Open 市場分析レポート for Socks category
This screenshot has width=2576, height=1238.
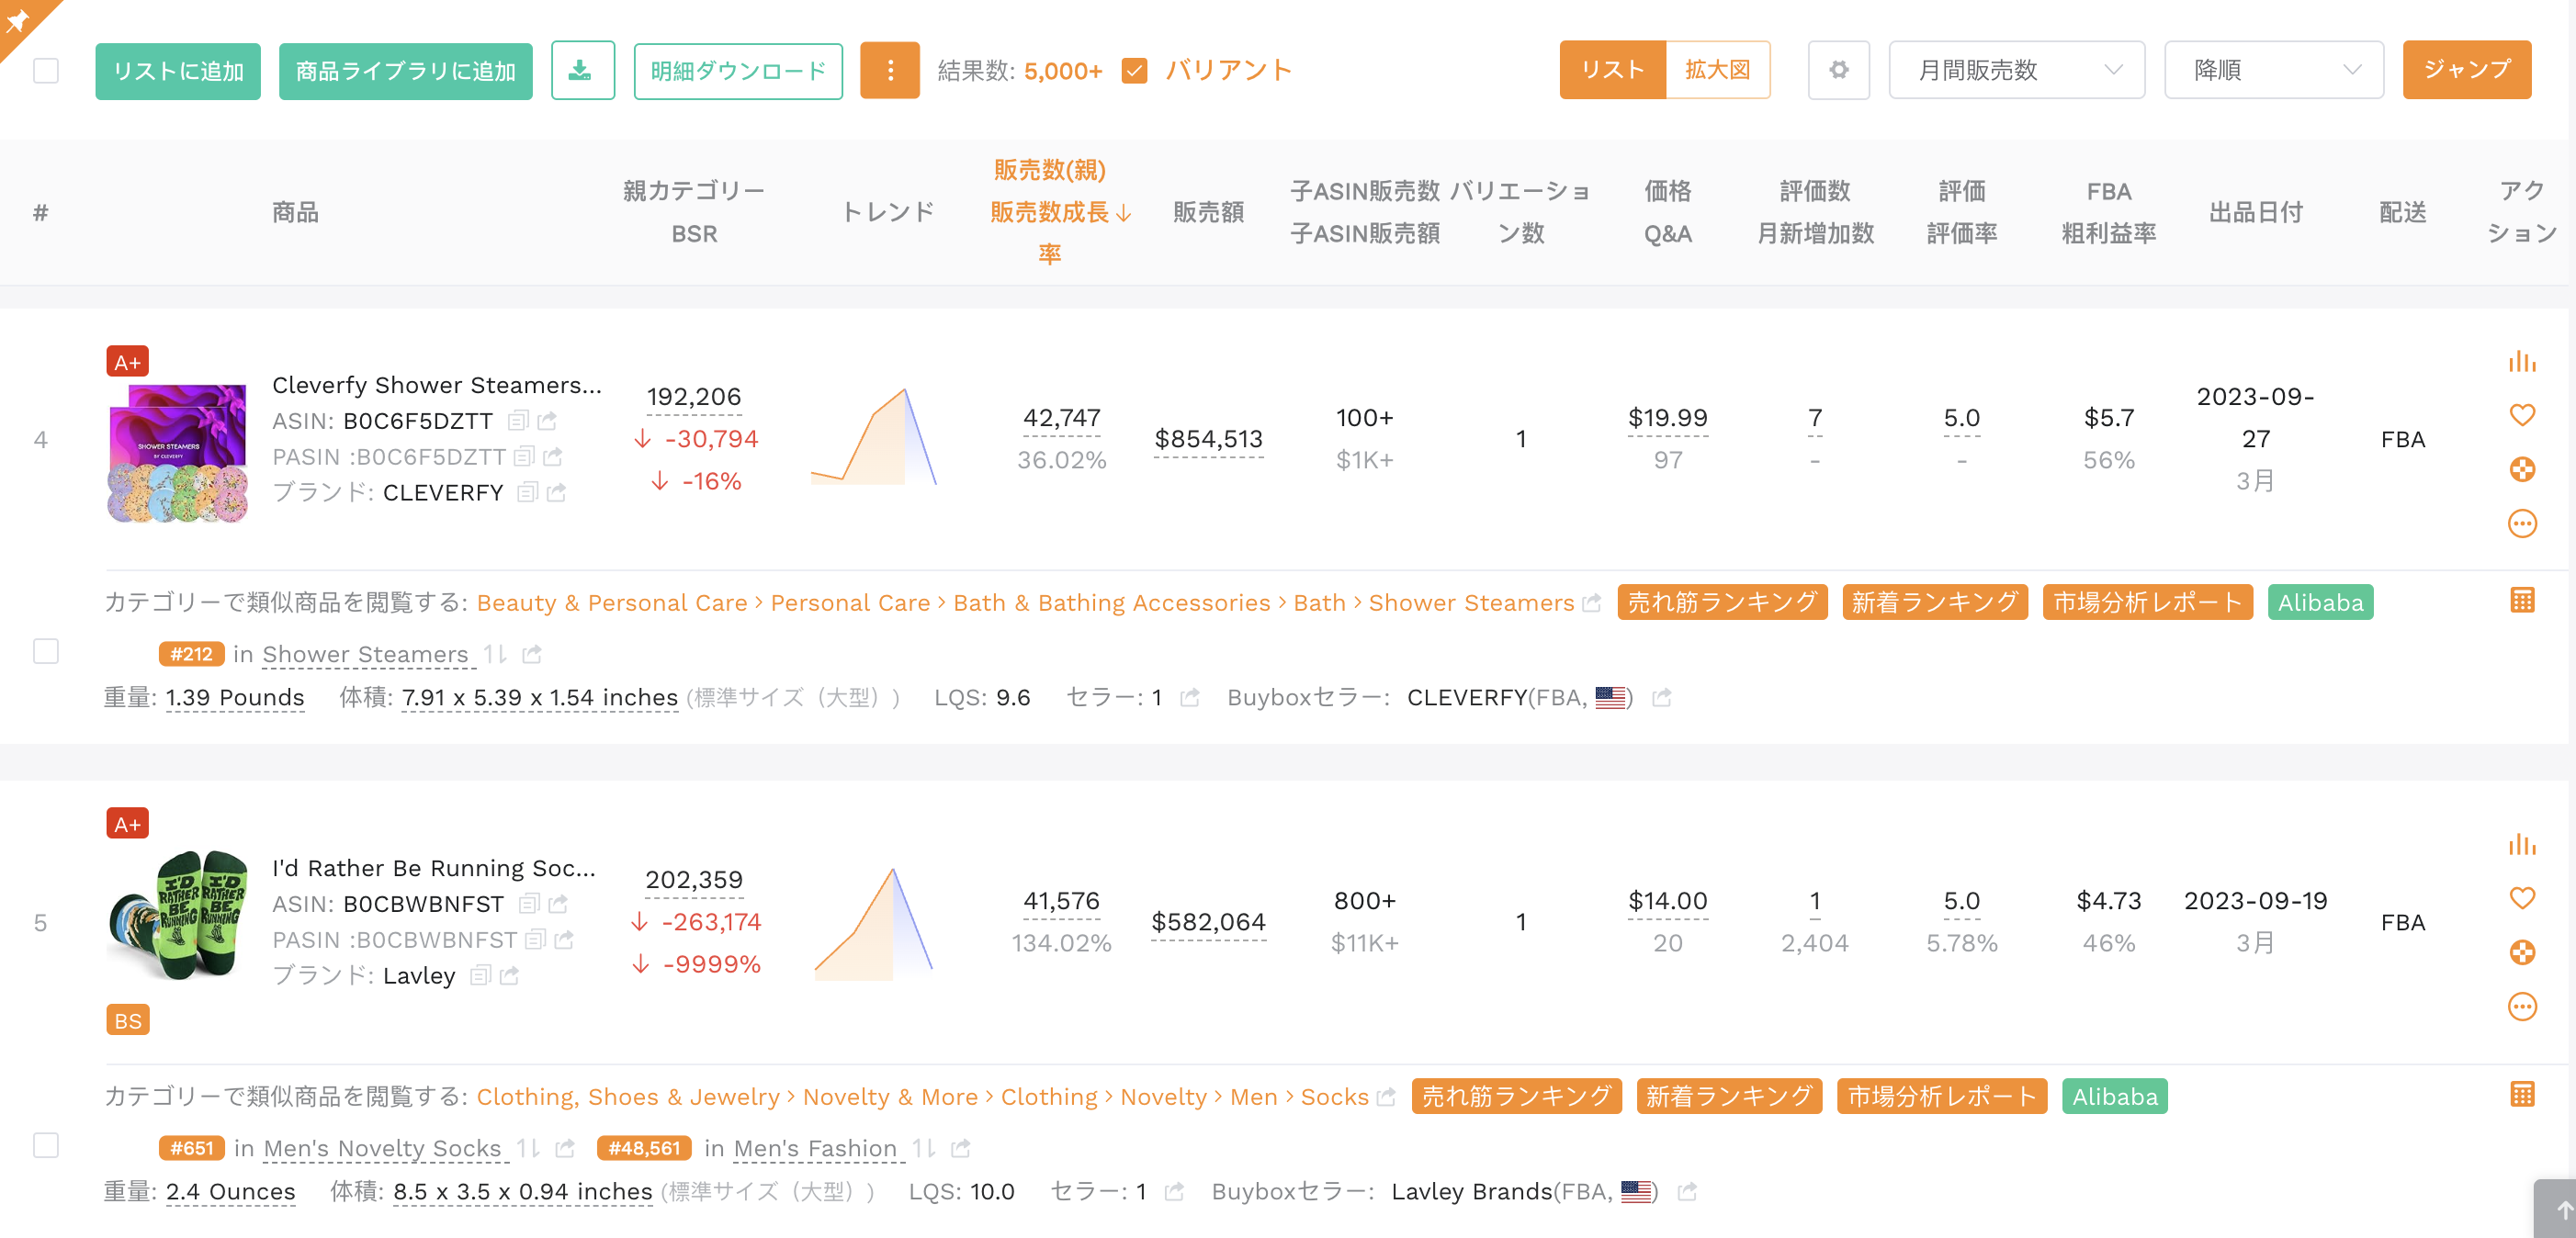click(1941, 1096)
